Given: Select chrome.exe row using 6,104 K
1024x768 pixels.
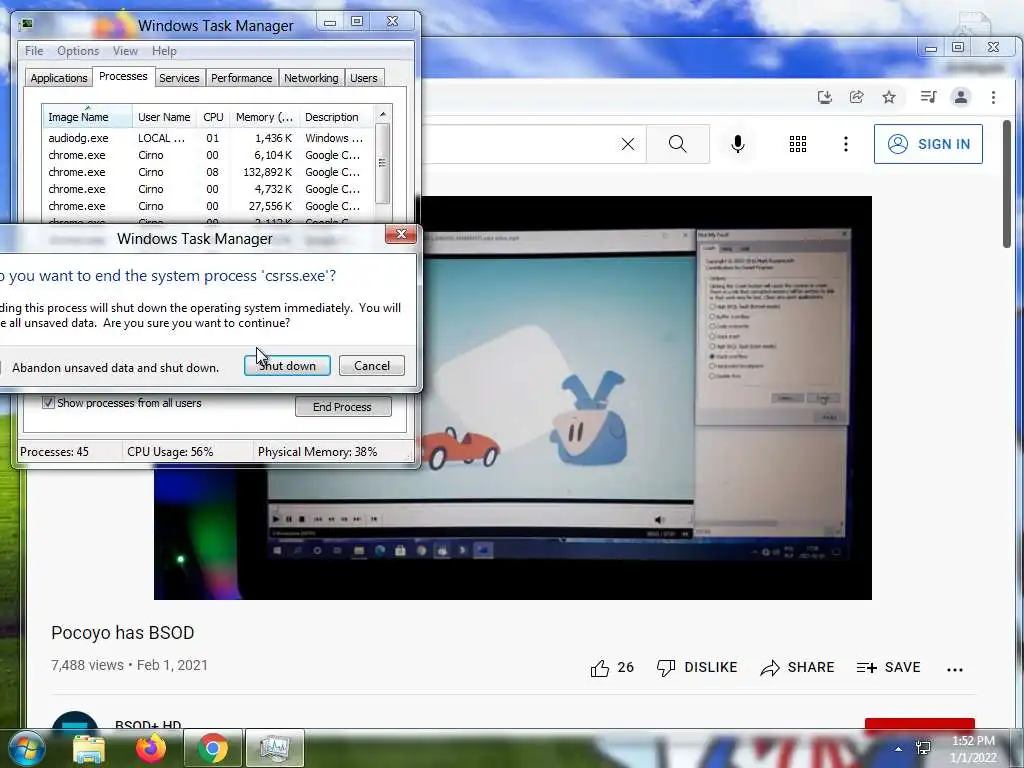Looking at the screenshot, I should click(208, 155).
